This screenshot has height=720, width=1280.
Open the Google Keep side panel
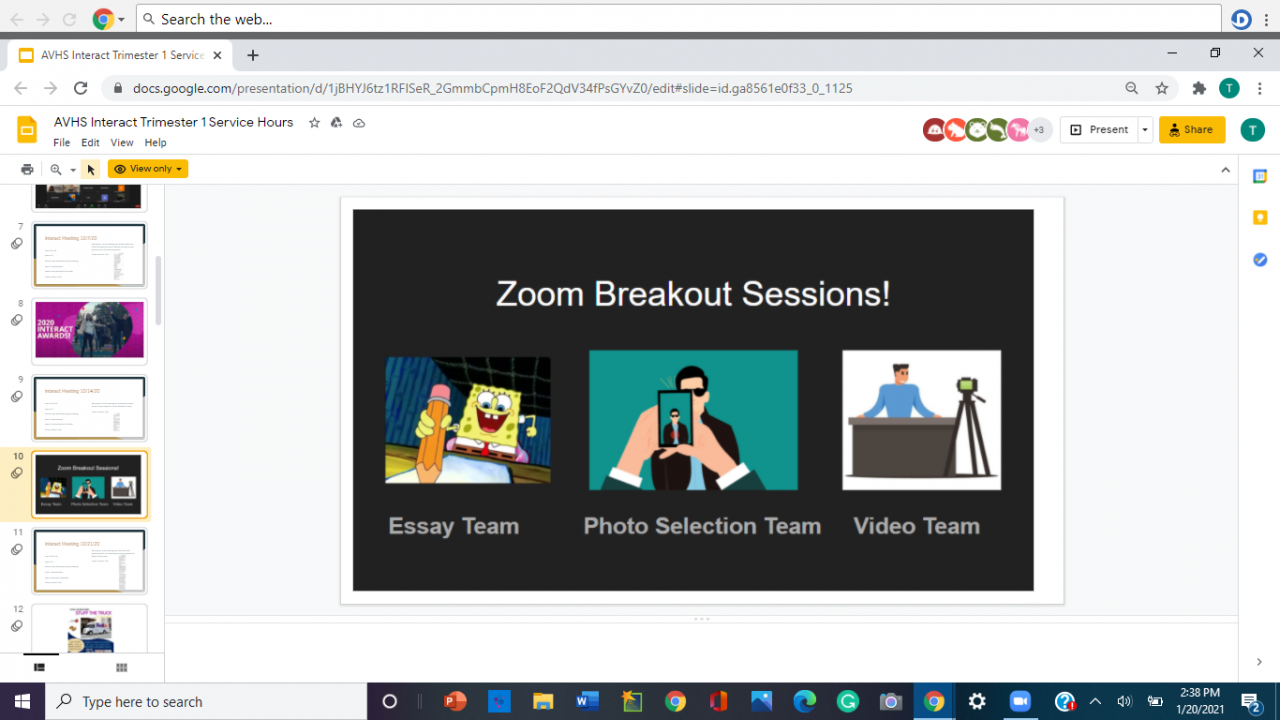pos(1260,217)
